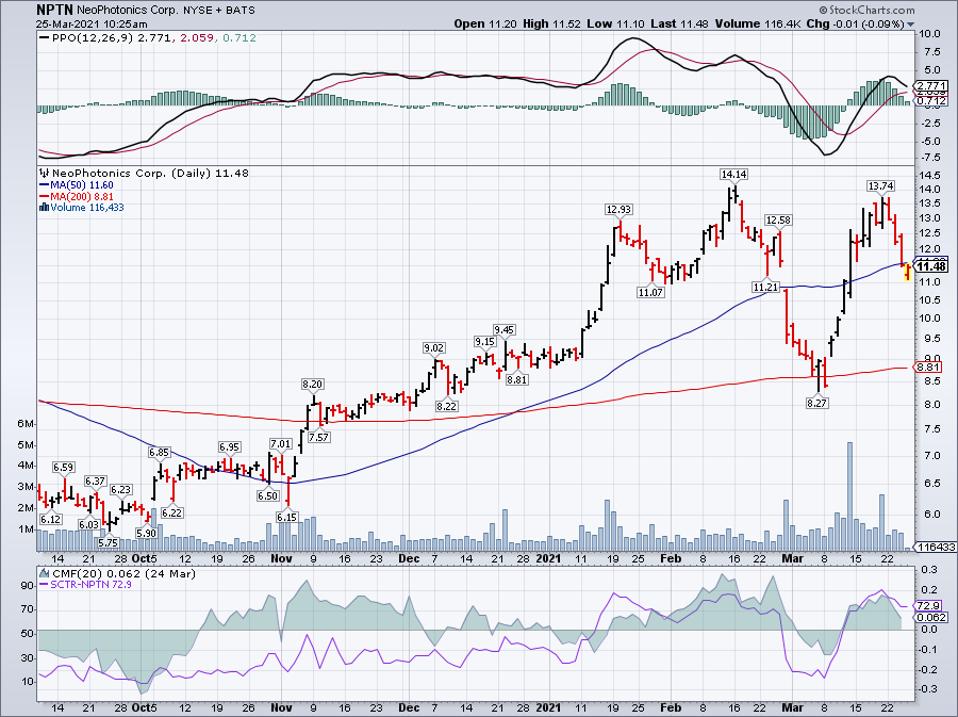The image size is (958, 717).
Task: Click the 14.14 peak price label
Action: pyautogui.click(x=734, y=175)
